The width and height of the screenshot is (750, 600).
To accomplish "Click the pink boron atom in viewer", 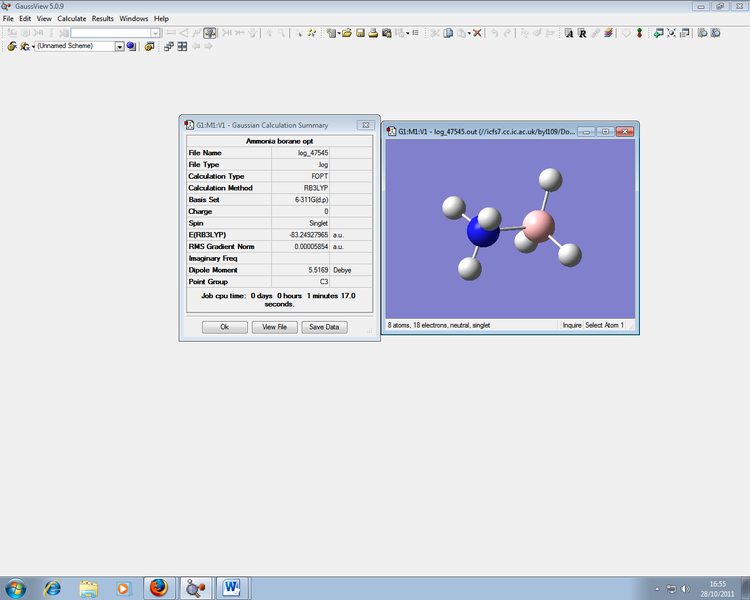I will pyautogui.click(x=539, y=226).
